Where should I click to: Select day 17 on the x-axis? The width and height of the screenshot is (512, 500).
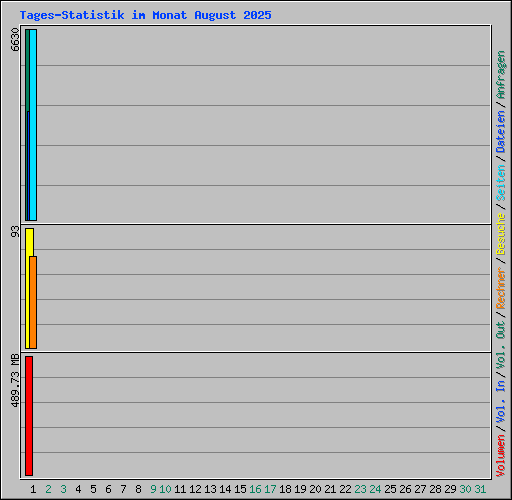point(270,489)
